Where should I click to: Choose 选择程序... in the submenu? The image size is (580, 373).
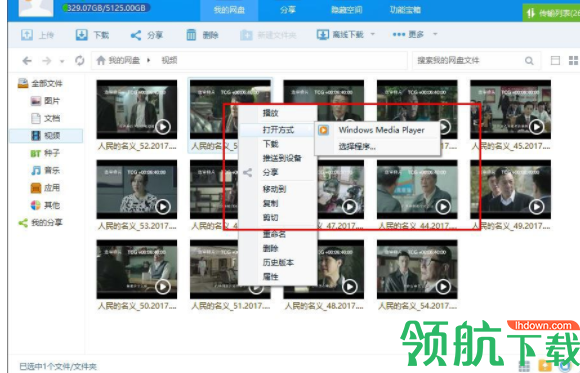(378, 146)
